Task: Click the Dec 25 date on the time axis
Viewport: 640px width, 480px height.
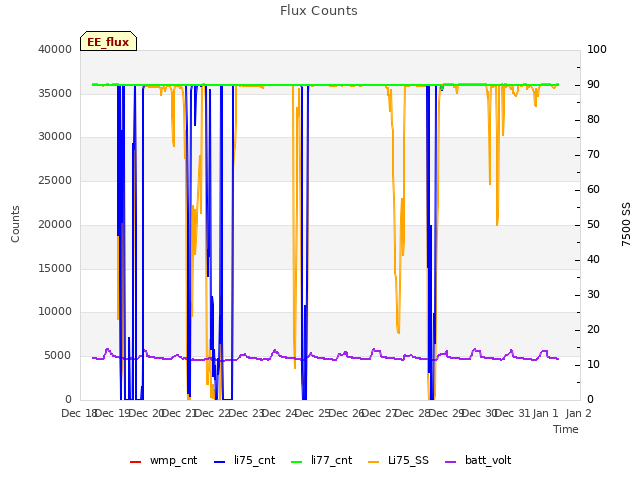Action: (314, 413)
